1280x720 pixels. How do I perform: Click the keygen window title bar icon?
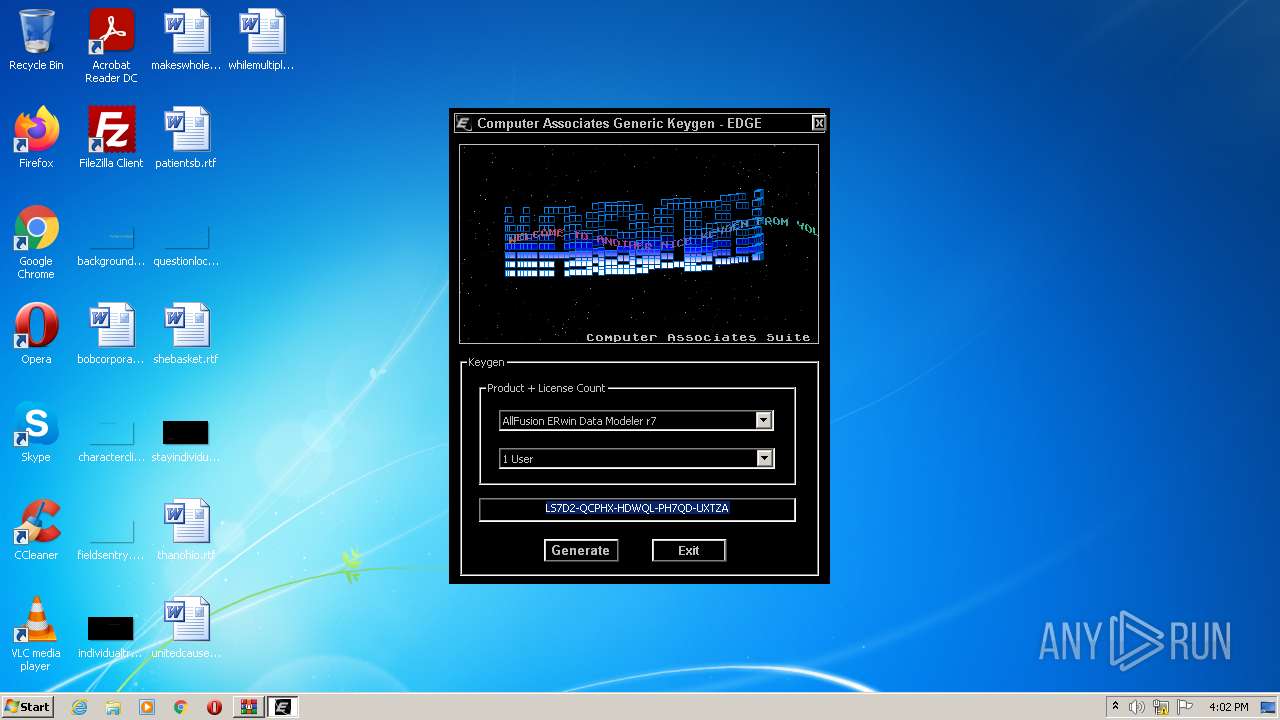[463, 123]
